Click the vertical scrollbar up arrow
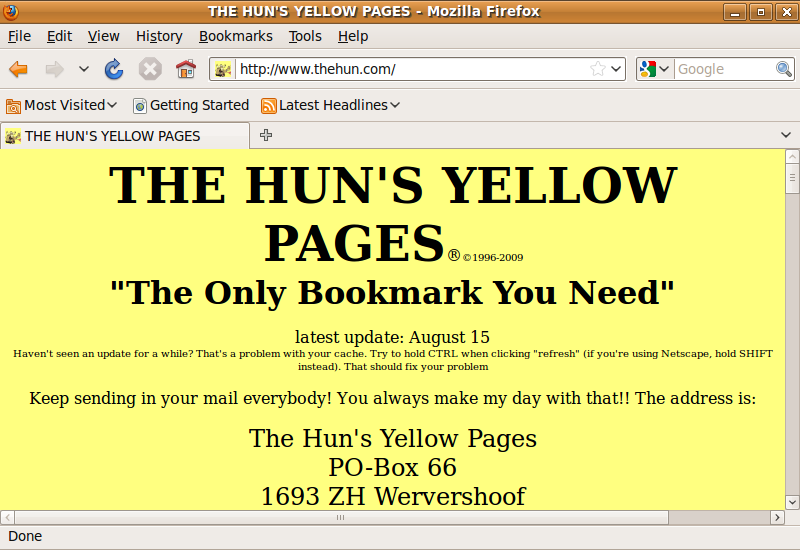Image resolution: width=800 pixels, height=550 pixels. click(792, 156)
